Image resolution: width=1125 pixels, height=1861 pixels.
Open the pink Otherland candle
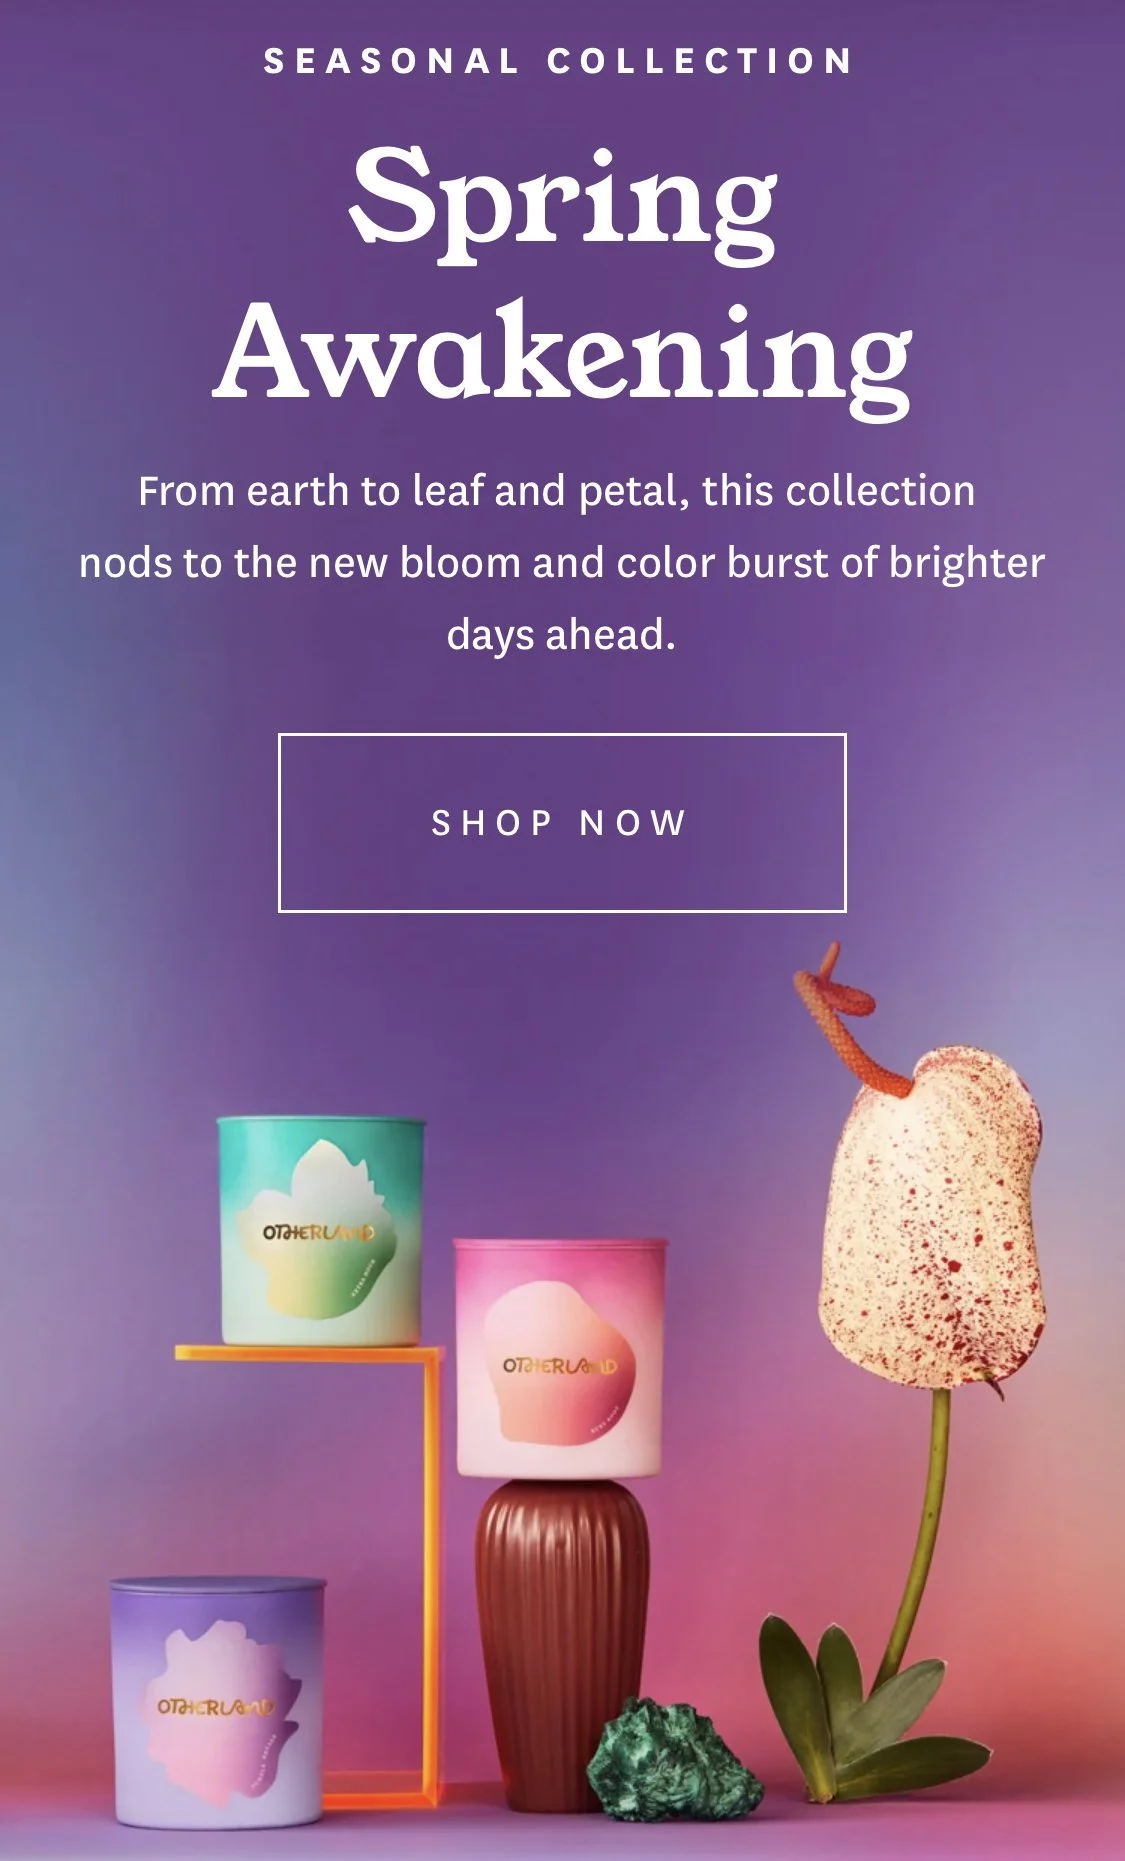560,1358
